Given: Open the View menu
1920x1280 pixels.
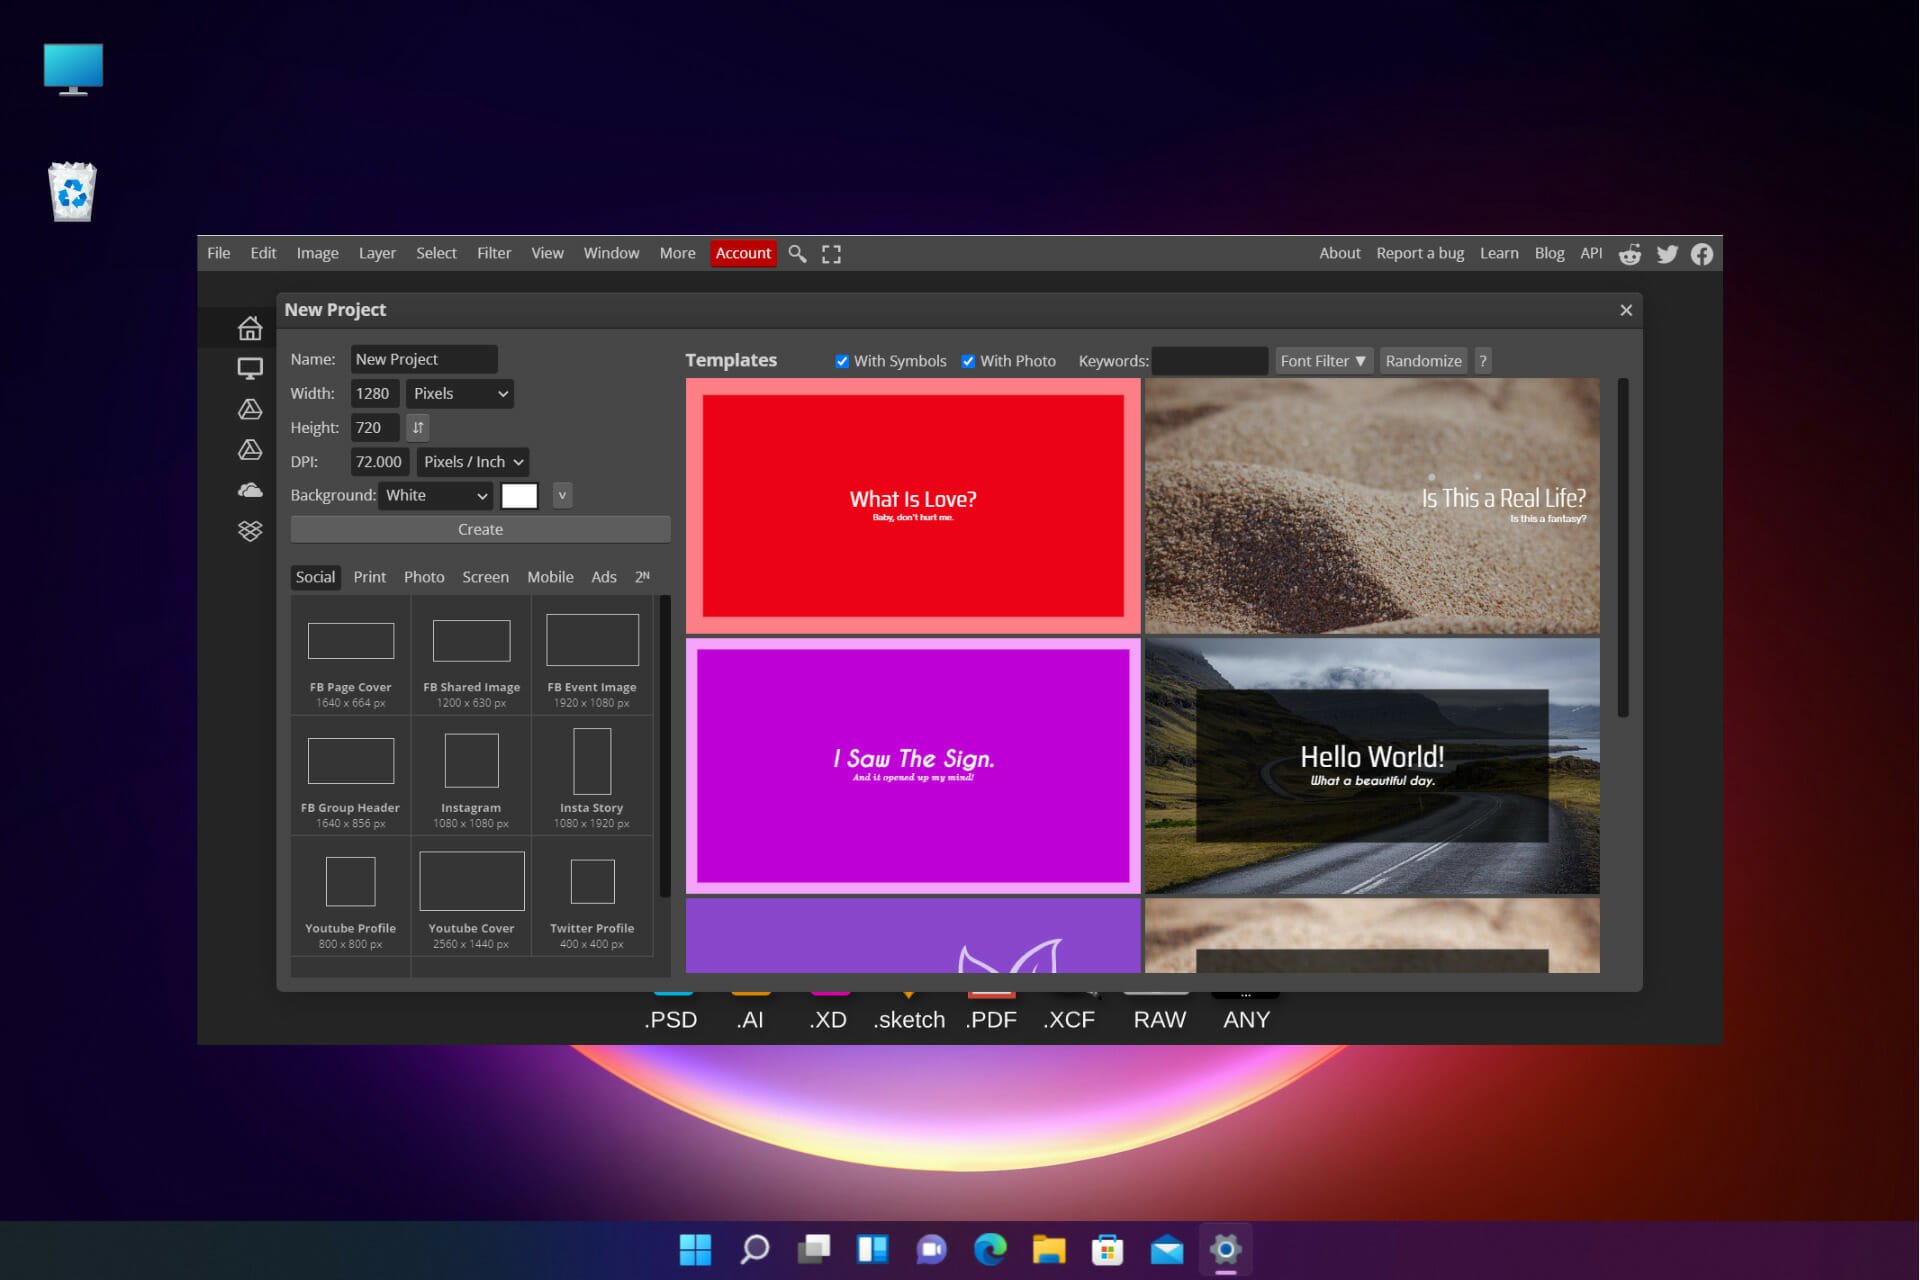Looking at the screenshot, I should 547,254.
